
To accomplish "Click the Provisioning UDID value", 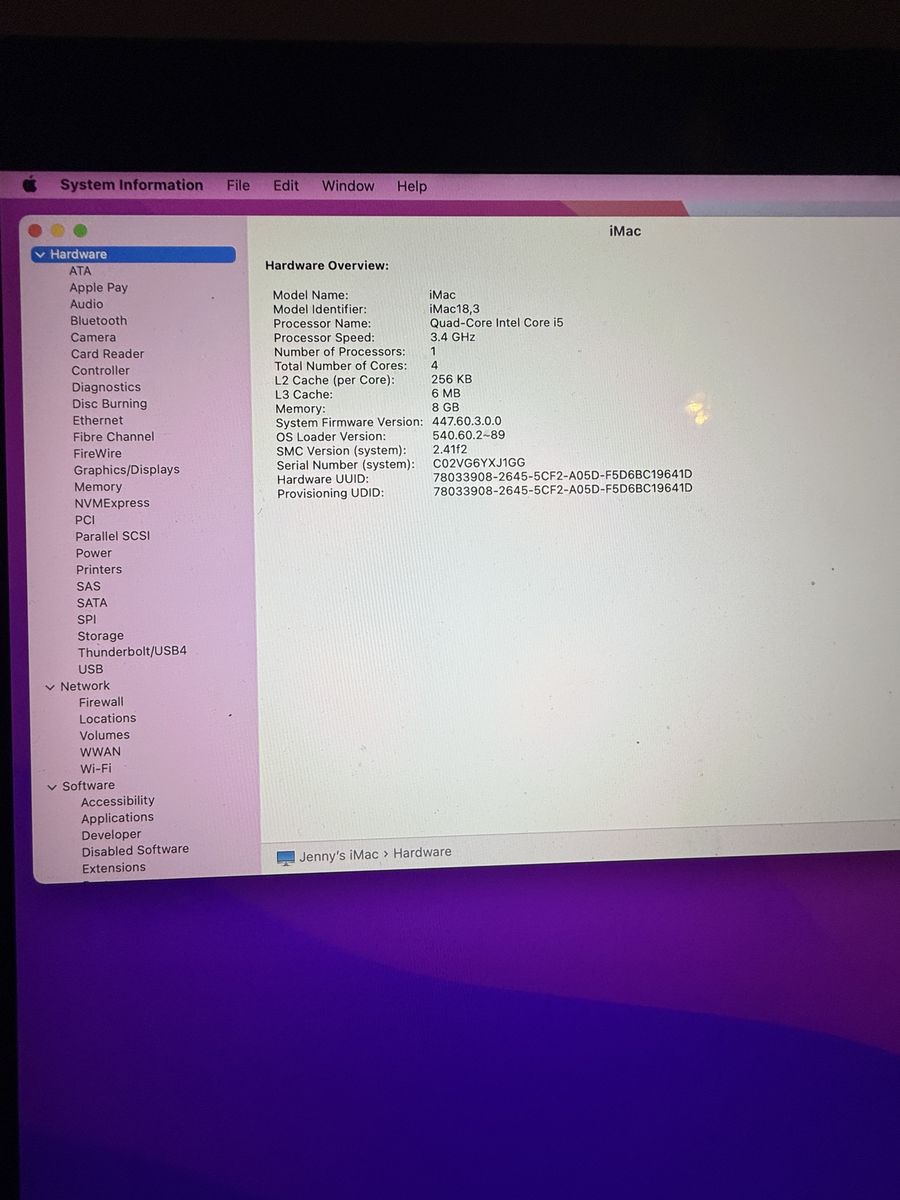I will [x=563, y=489].
